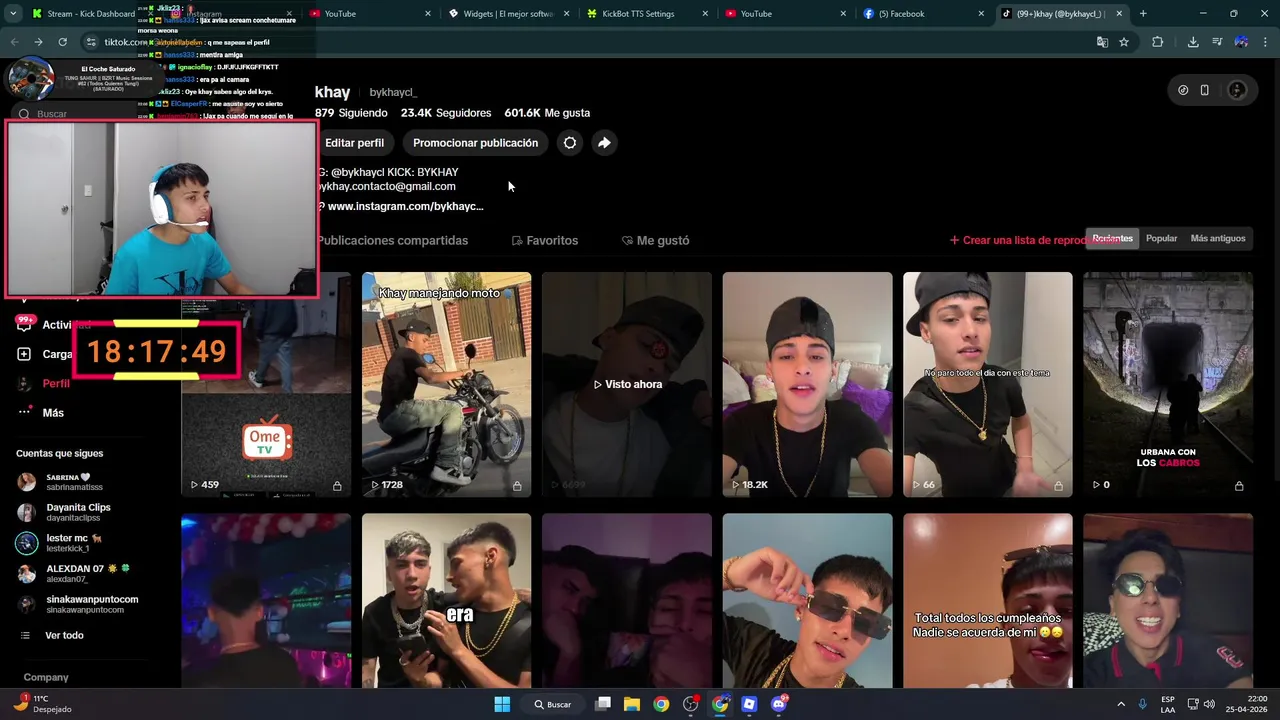This screenshot has height=720, width=1280.
Task: Open 'No paro todo el dia' video
Action: tap(987, 384)
